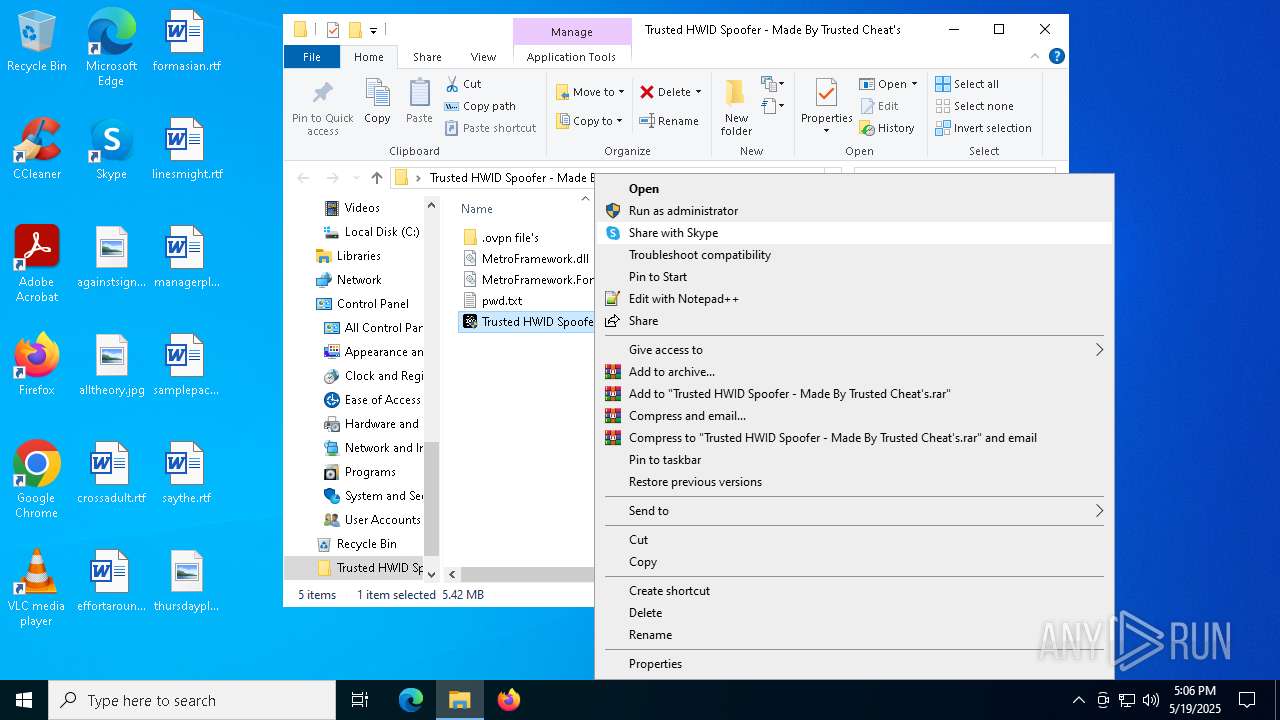Viewport: 1280px width, 720px height.
Task: Switch to the Share ribbon tab
Action: (427, 57)
